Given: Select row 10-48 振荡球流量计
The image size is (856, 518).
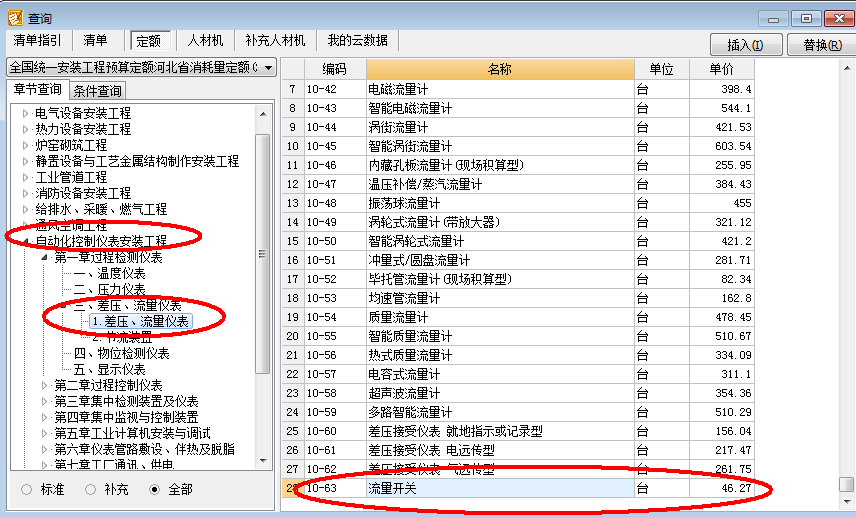Looking at the screenshot, I should pyautogui.click(x=518, y=203).
